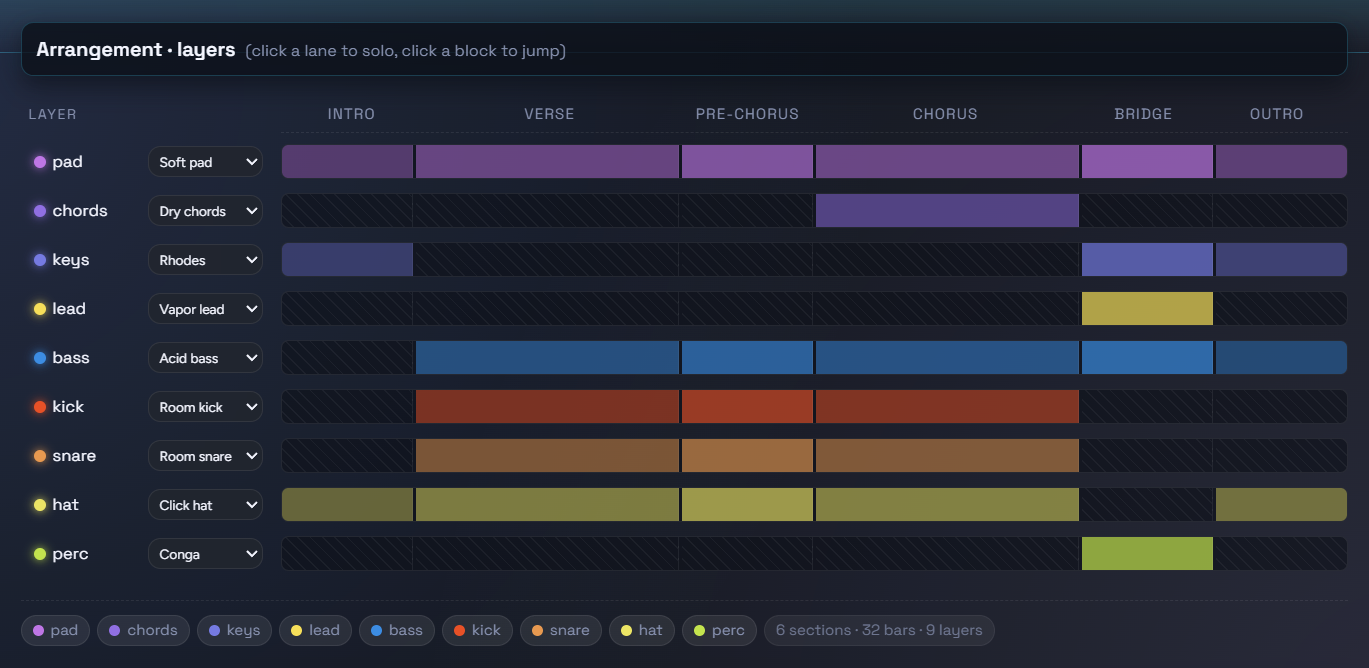Image resolution: width=1369 pixels, height=668 pixels.
Task: Solo the kick lane label
Action: (x=59, y=407)
